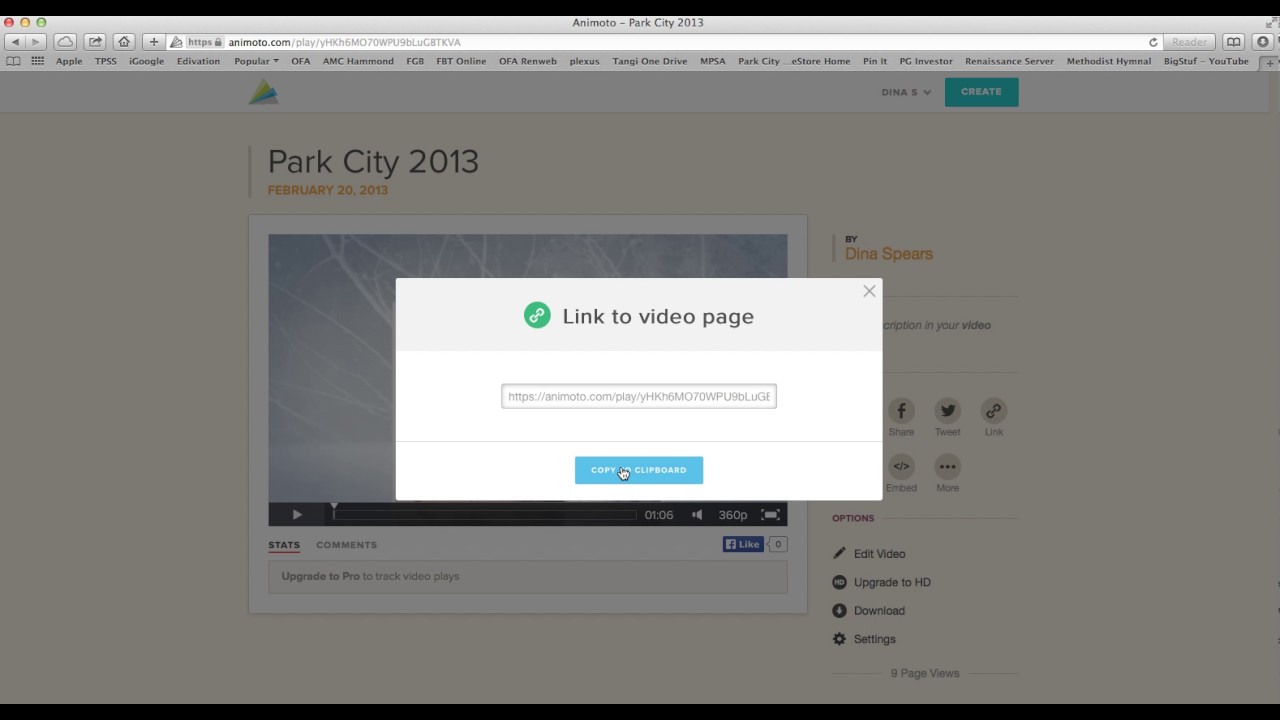Open the Renaissance Server bookmark
The image size is (1280, 720).
coord(1009,61)
